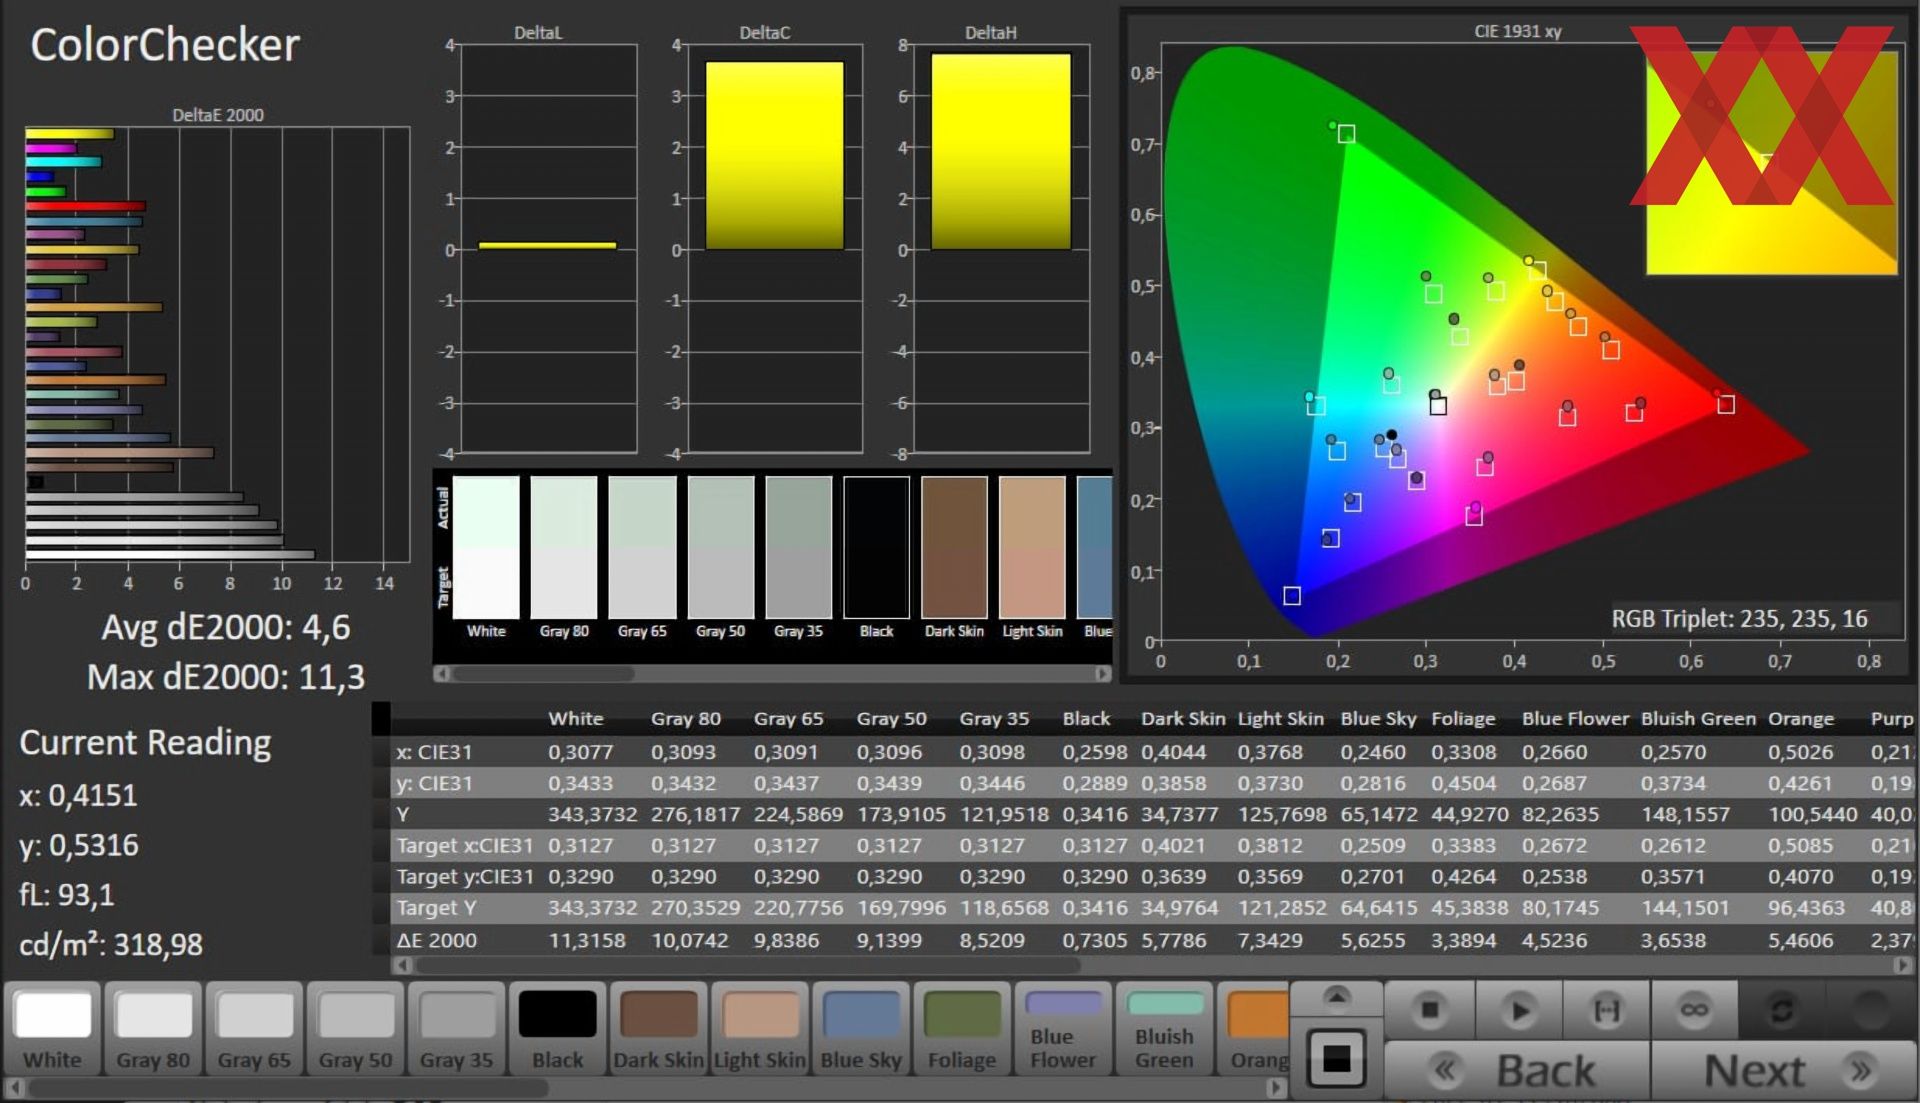Select the Light Skin patch button

tap(759, 1029)
